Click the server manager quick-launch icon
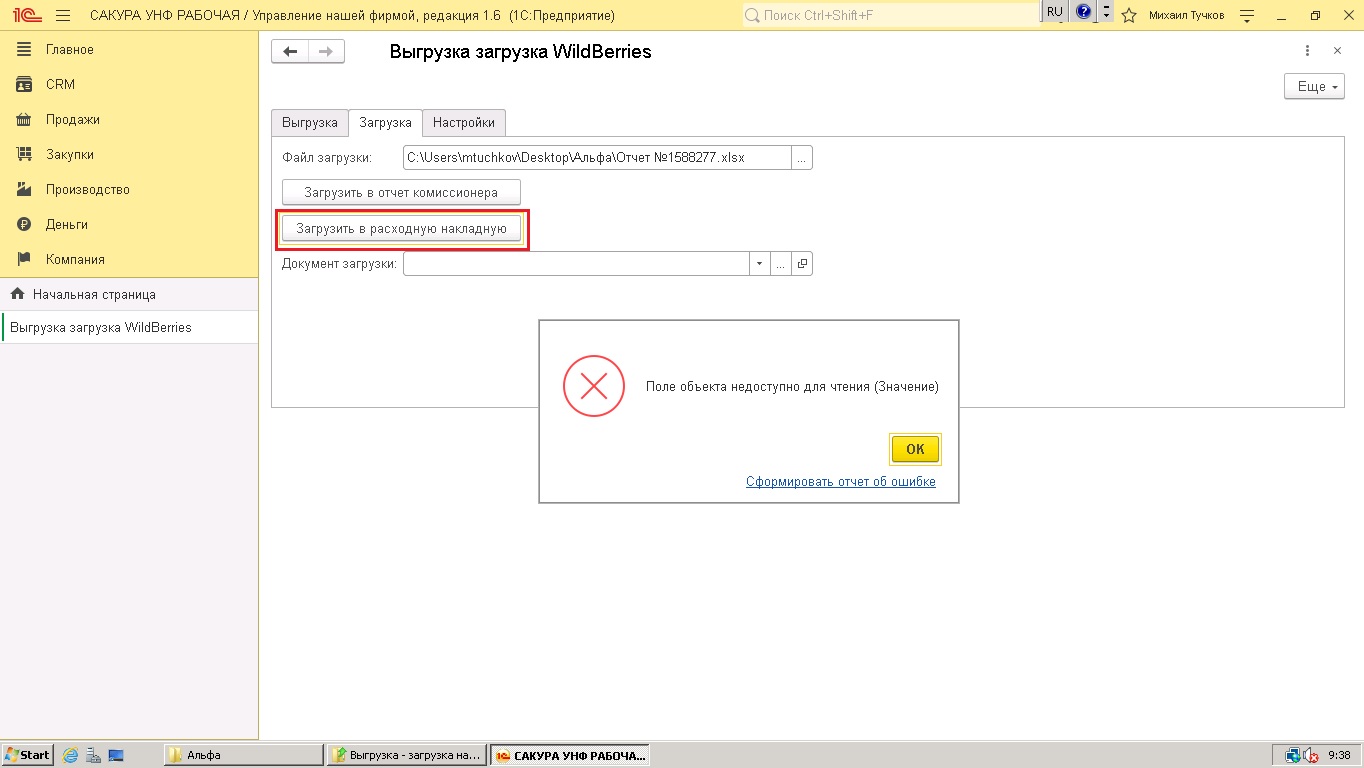The height and width of the screenshot is (768, 1364). pyautogui.click(x=93, y=755)
